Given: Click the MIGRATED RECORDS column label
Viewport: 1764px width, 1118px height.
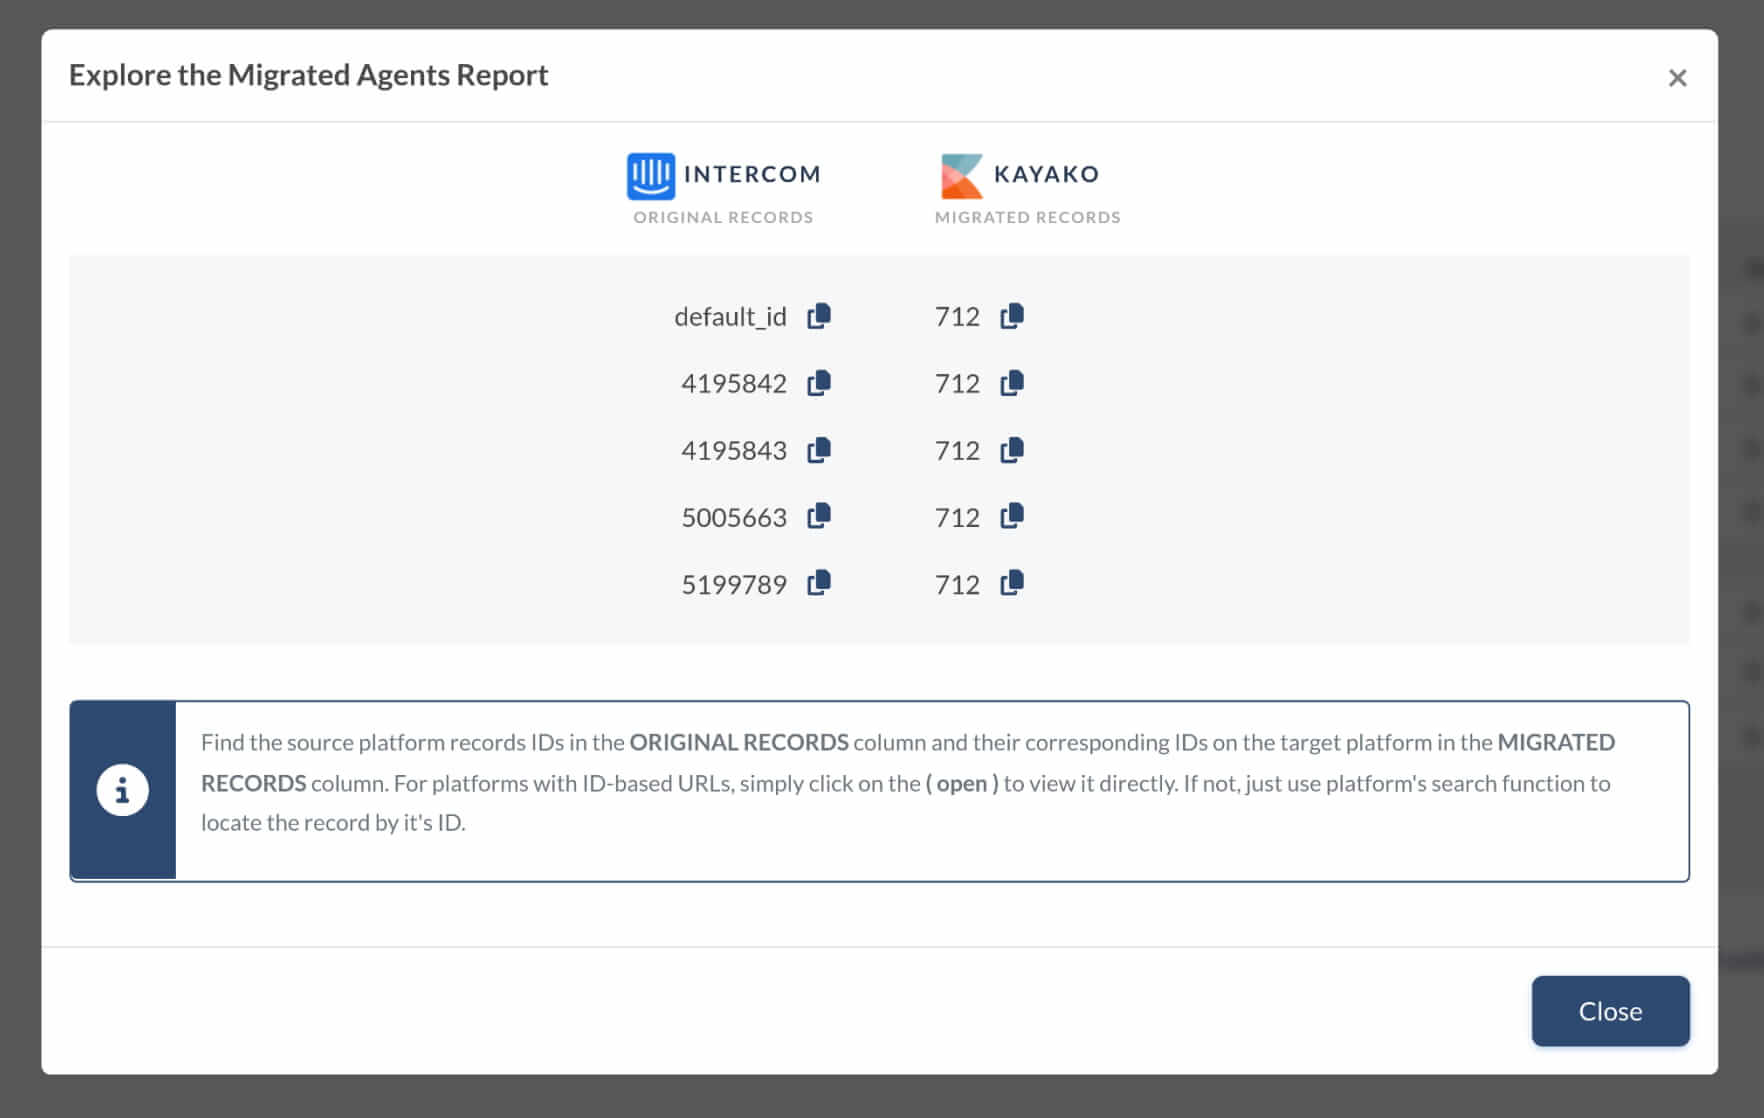Looking at the screenshot, I should click(x=1028, y=217).
